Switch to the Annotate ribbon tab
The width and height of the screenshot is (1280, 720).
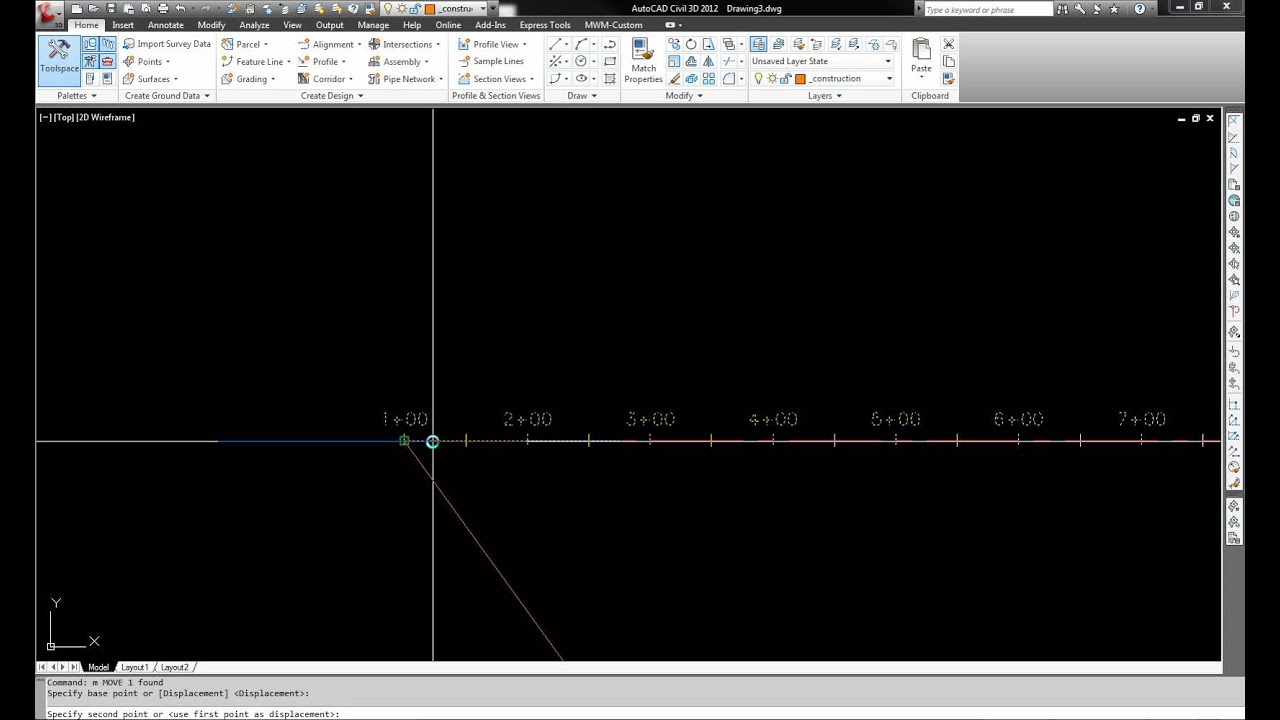click(x=166, y=25)
